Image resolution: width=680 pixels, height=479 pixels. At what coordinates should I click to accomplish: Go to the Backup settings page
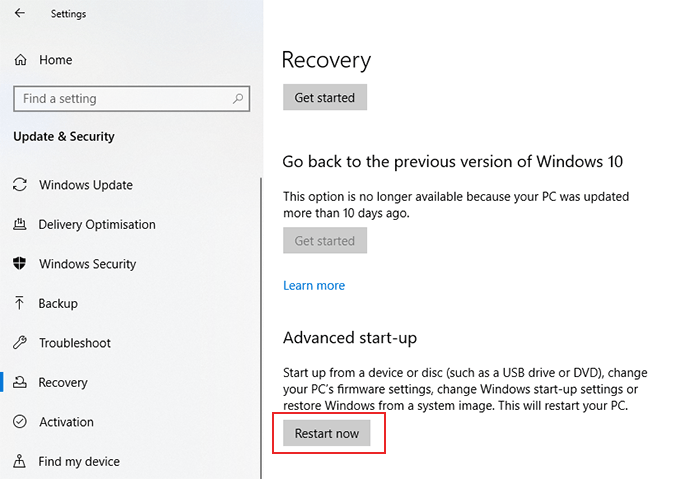58,303
